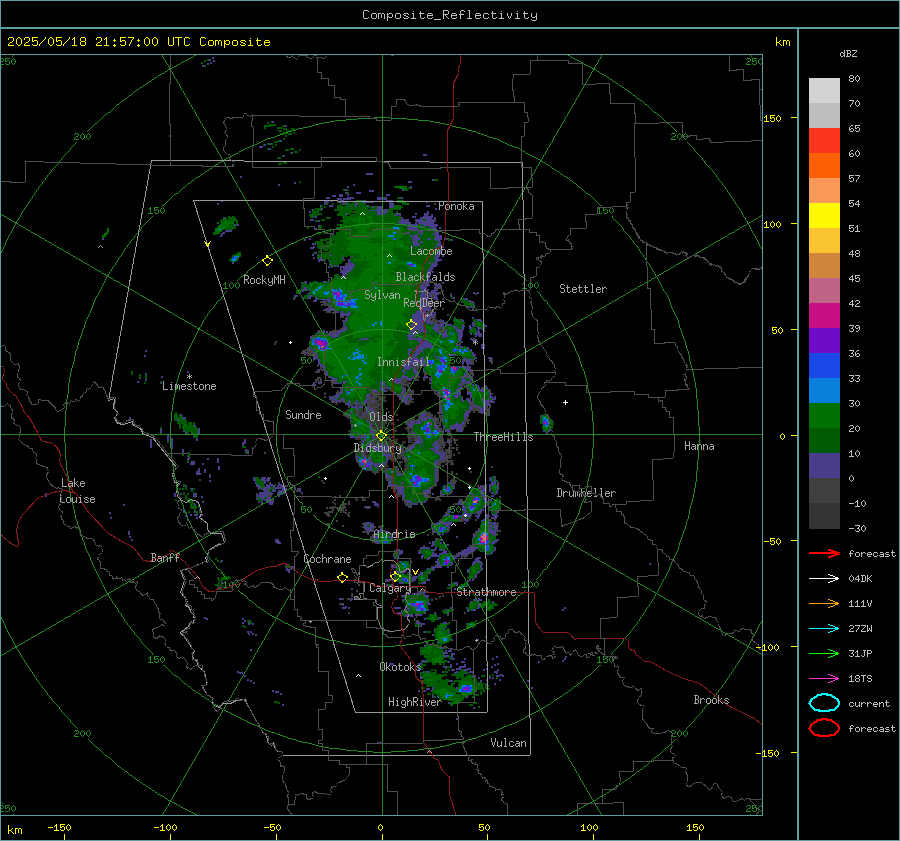Click the Ponoka city label
The height and width of the screenshot is (841, 900).
click(456, 206)
